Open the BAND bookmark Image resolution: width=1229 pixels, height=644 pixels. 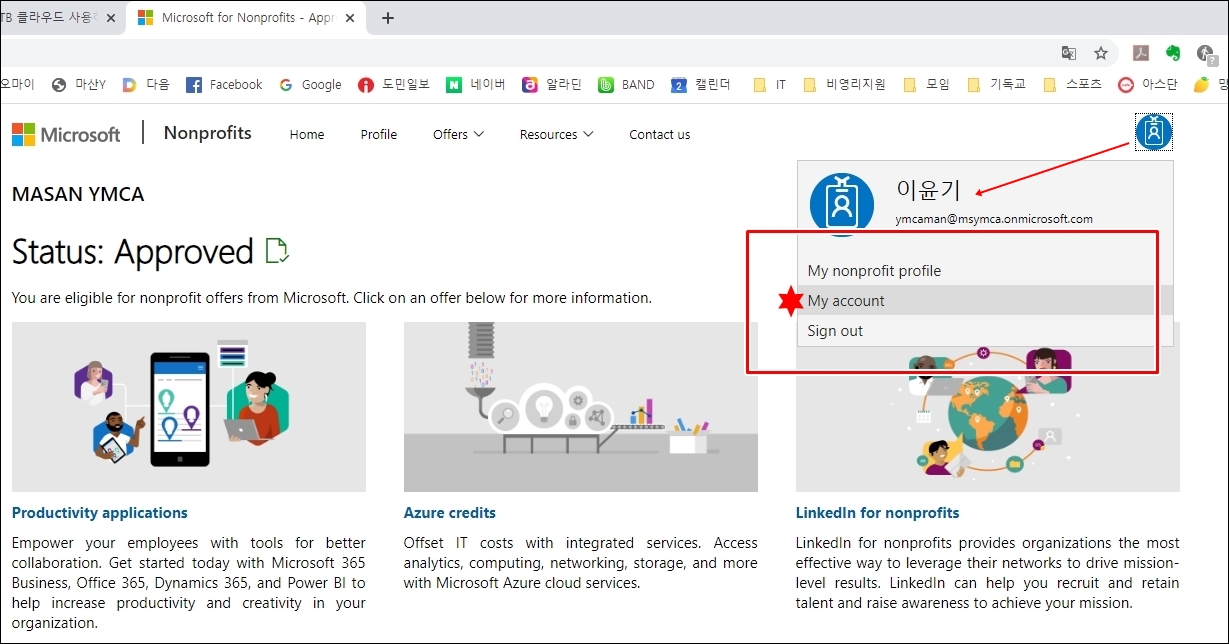click(626, 85)
